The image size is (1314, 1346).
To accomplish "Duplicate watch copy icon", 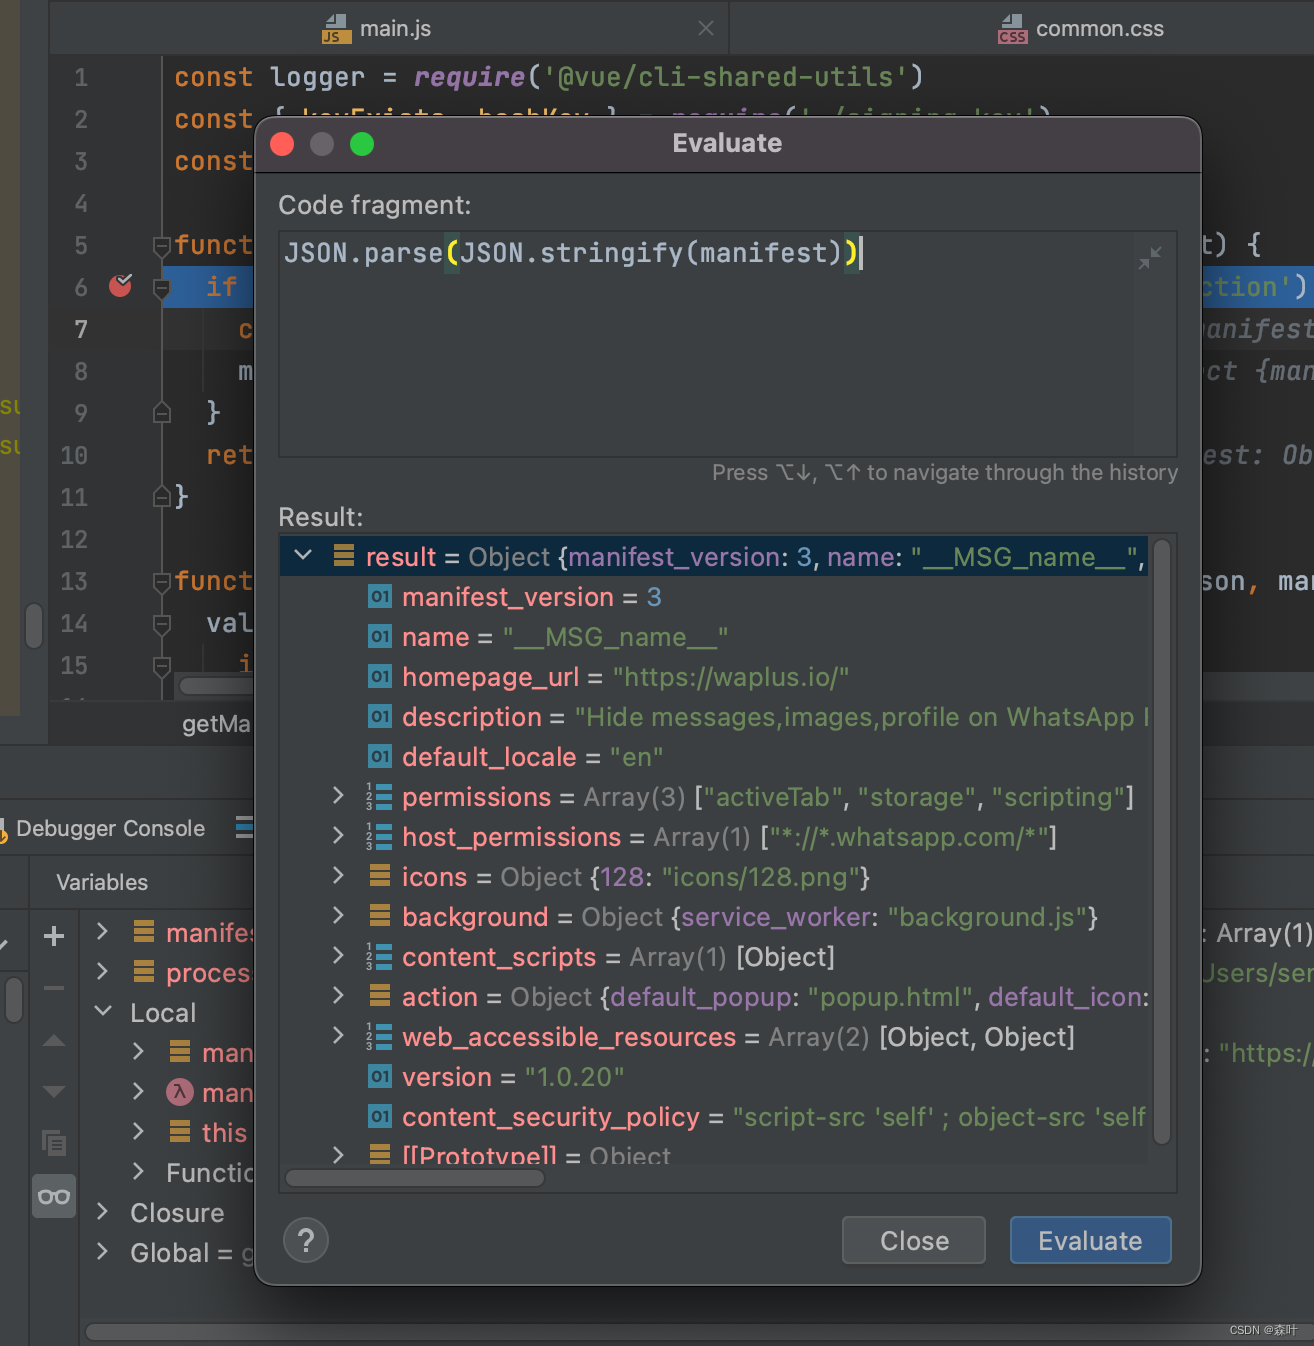I will [x=54, y=1142].
